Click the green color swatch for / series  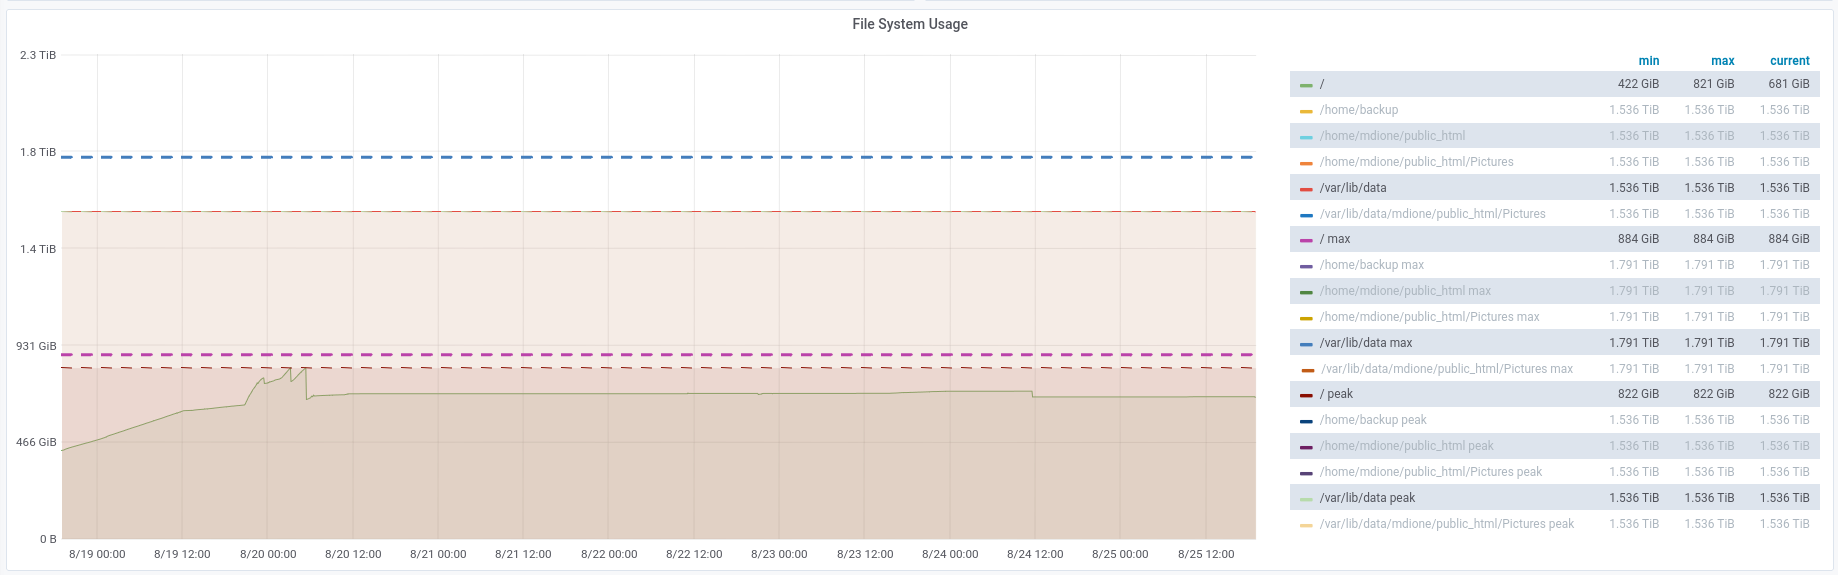click(x=1306, y=85)
